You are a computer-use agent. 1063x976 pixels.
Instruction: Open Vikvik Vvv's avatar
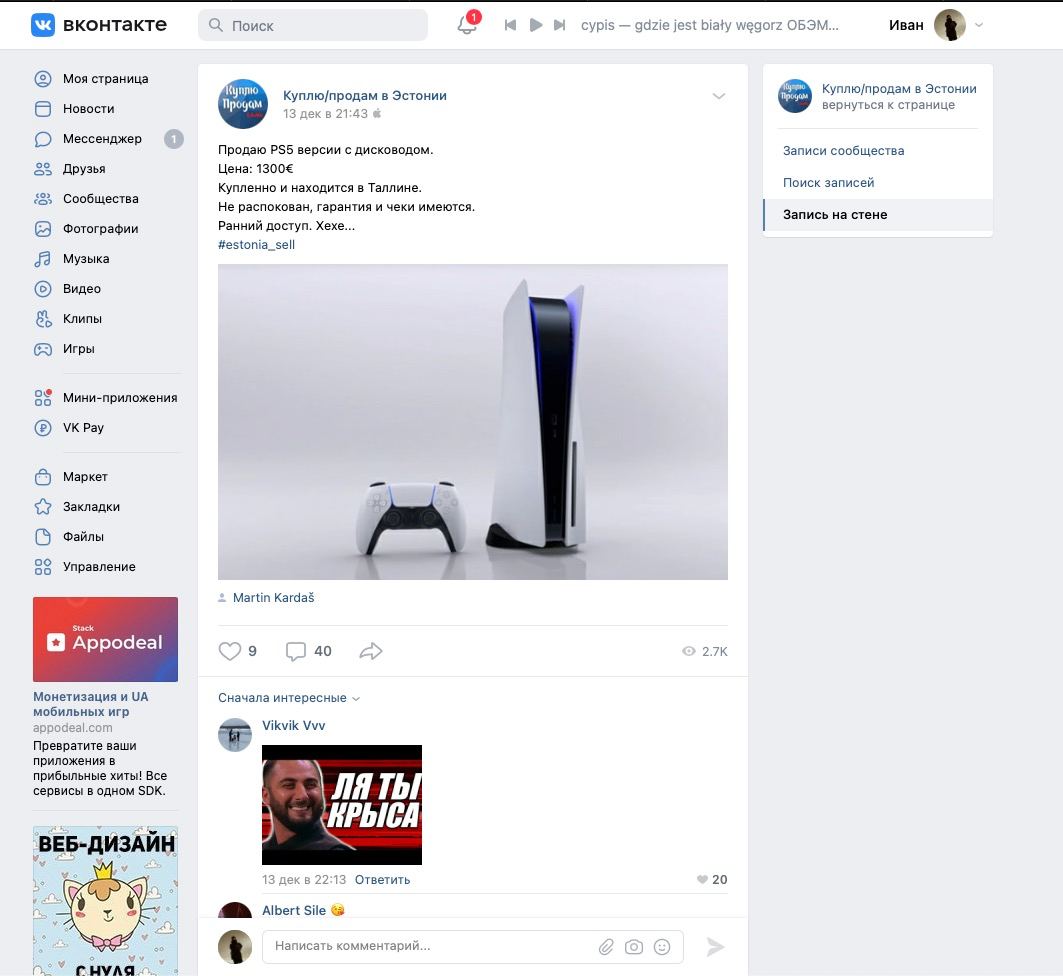[235, 735]
